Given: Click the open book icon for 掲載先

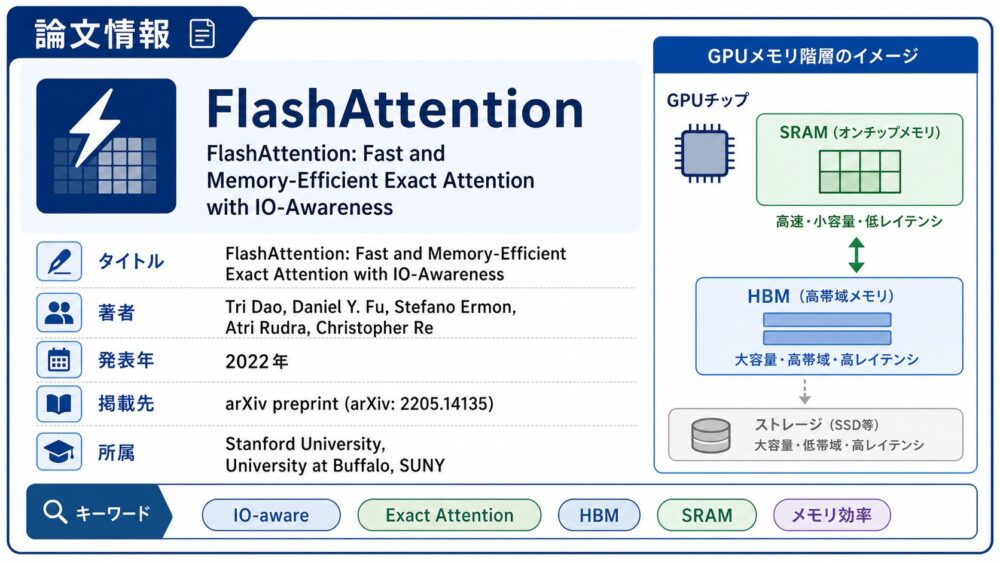Looking at the screenshot, I should click(x=59, y=404).
